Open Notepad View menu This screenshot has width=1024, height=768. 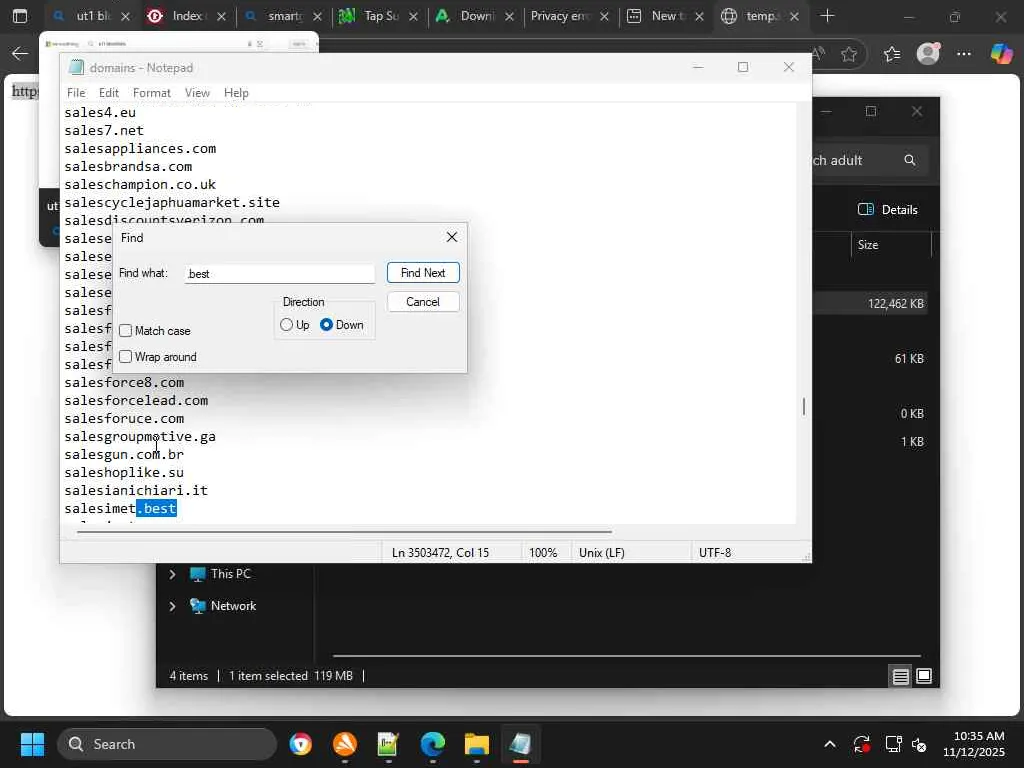tap(197, 93)
